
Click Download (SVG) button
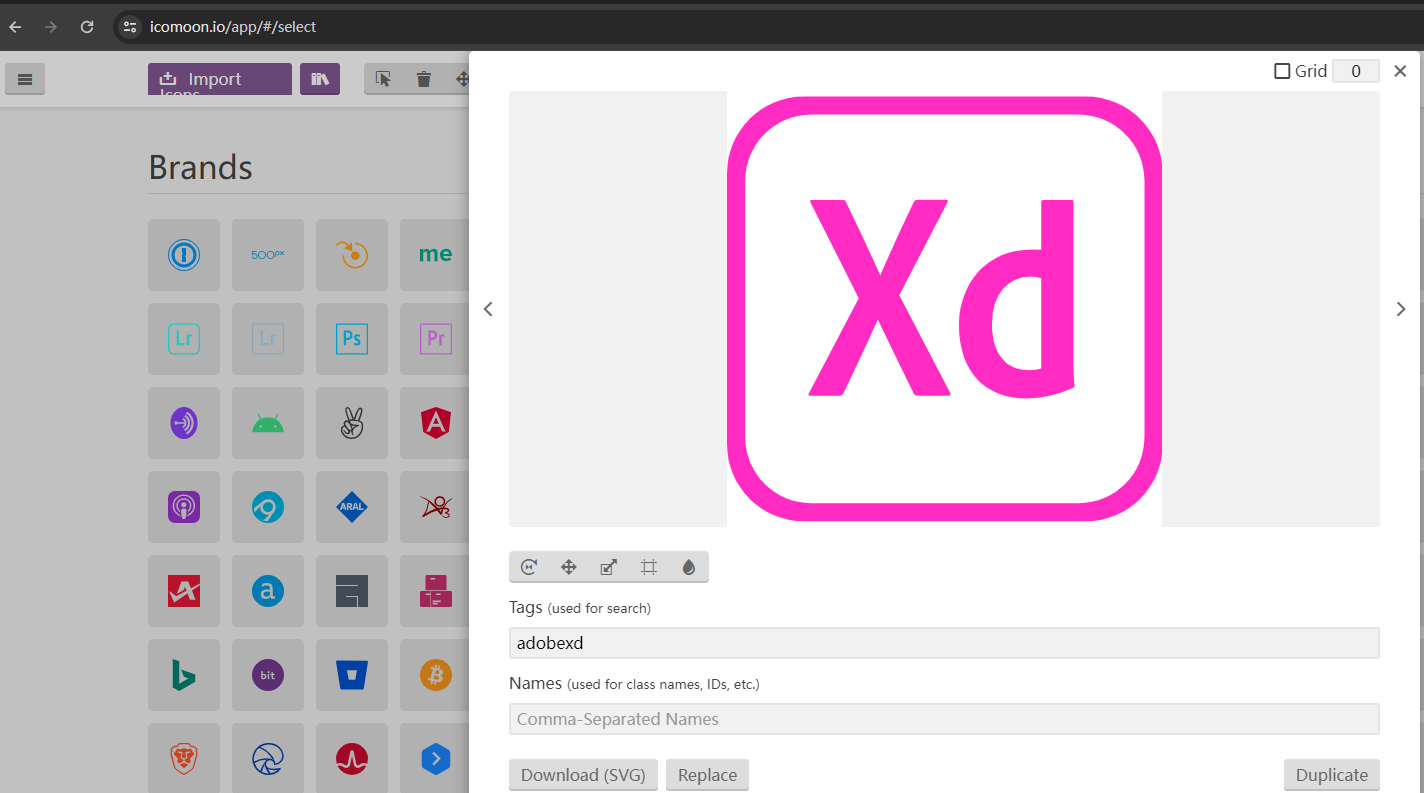tap(583, 775)
